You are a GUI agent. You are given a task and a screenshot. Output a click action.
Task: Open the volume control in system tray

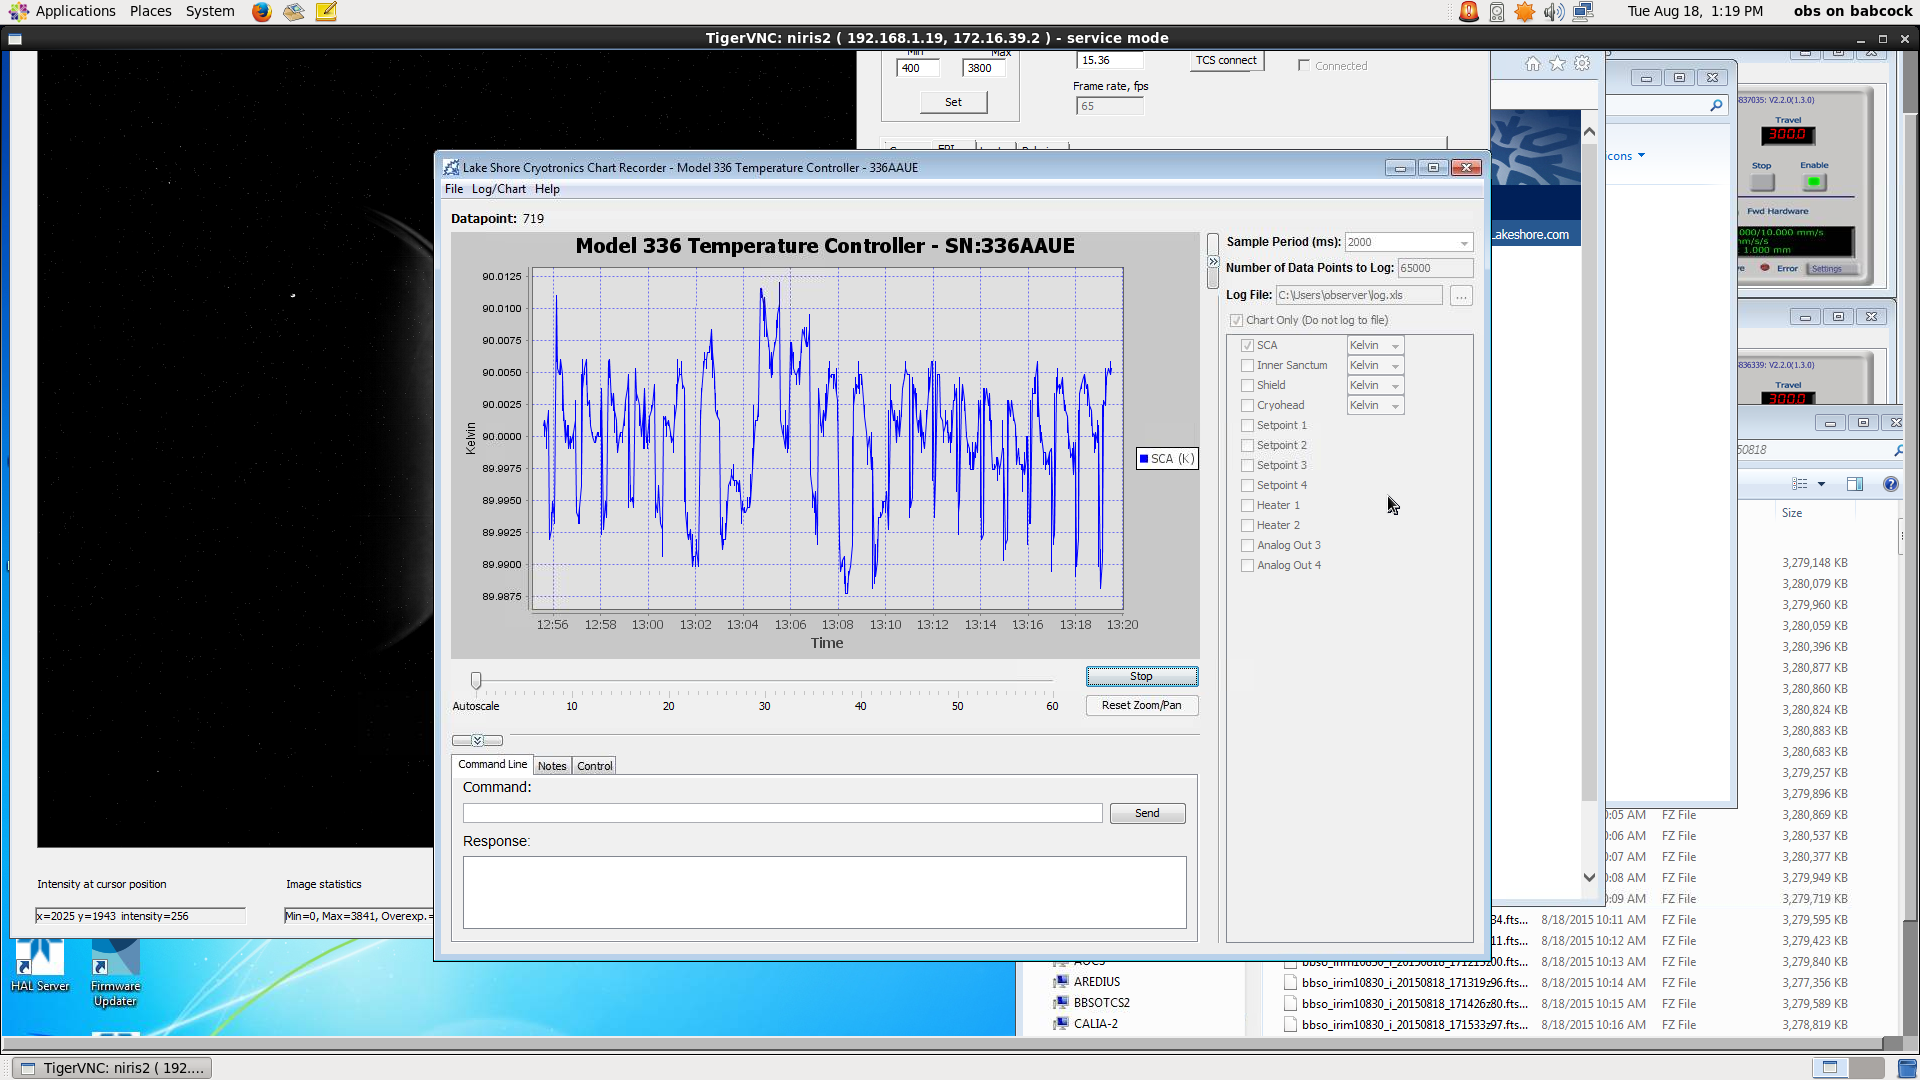(x=1553, y=12)
